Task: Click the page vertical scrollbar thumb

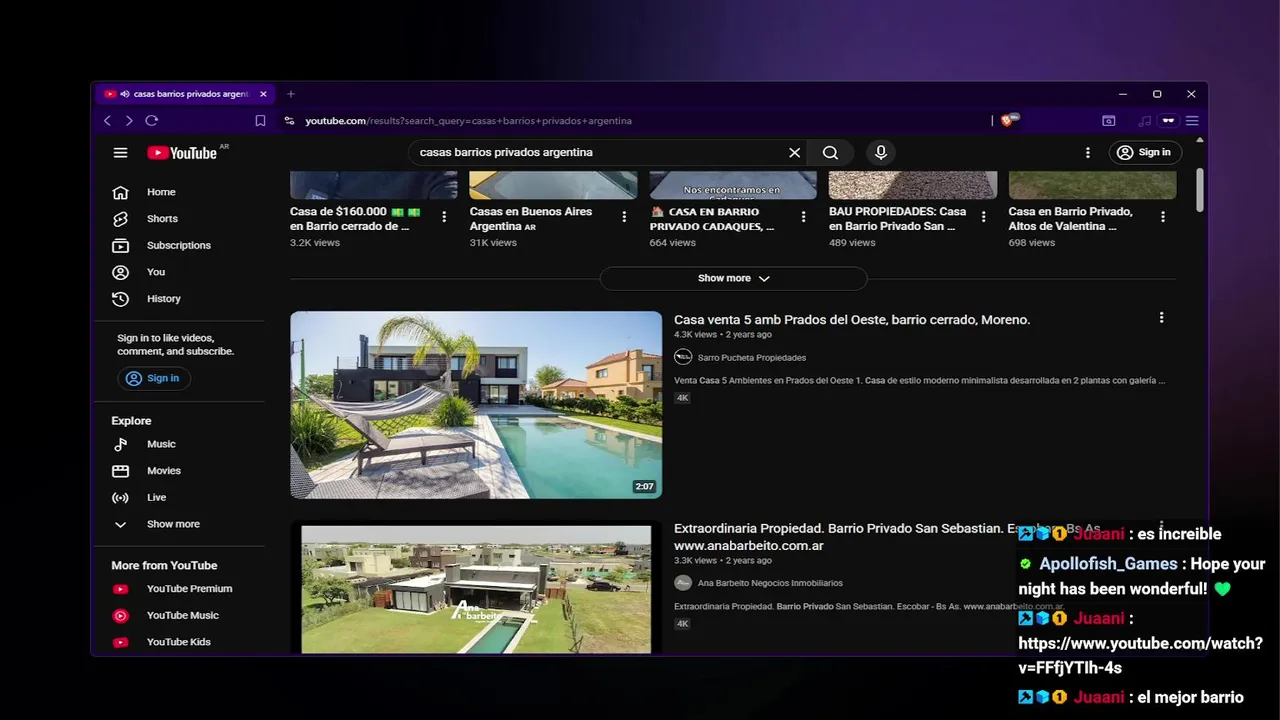Action: click(1200, 190)
